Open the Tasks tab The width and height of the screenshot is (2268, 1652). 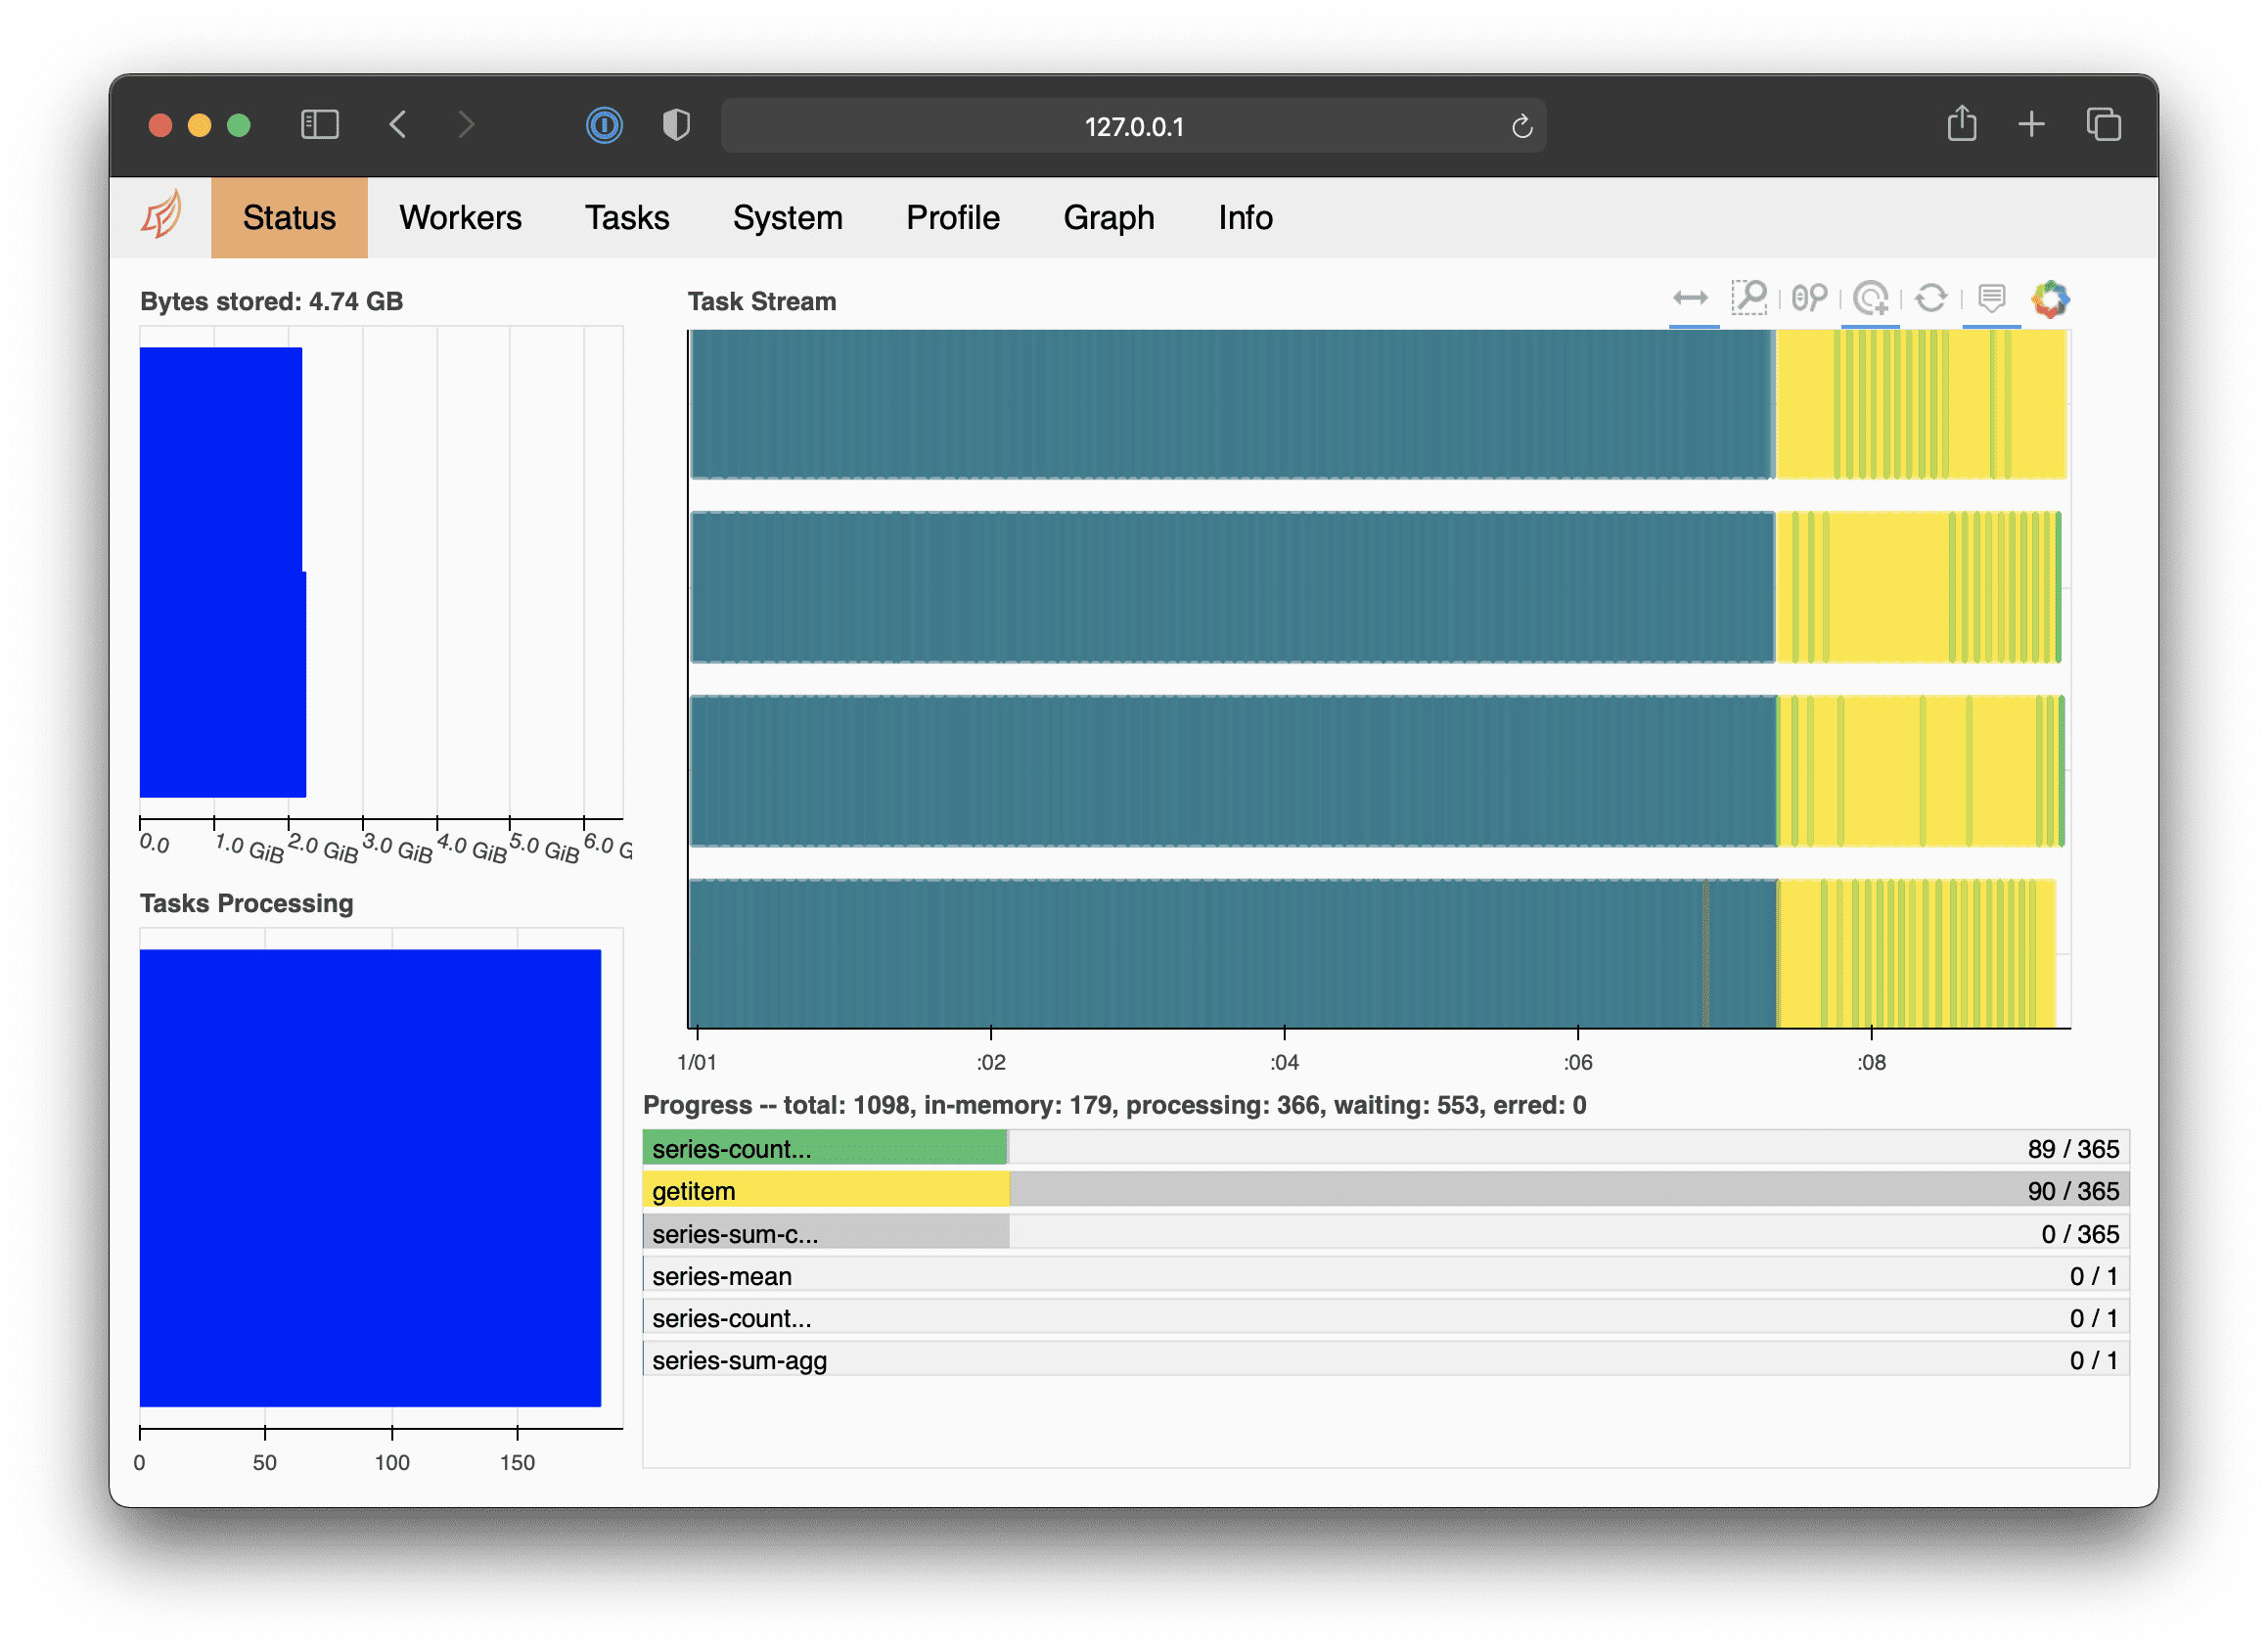[628, 218]
